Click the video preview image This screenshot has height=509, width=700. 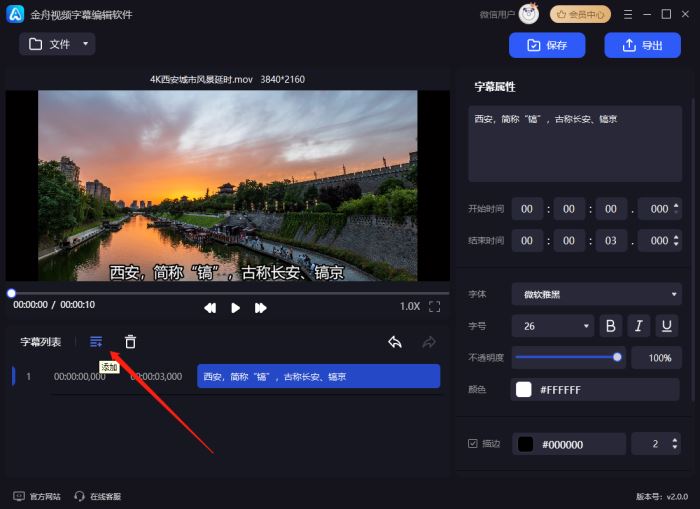[228, 186]
